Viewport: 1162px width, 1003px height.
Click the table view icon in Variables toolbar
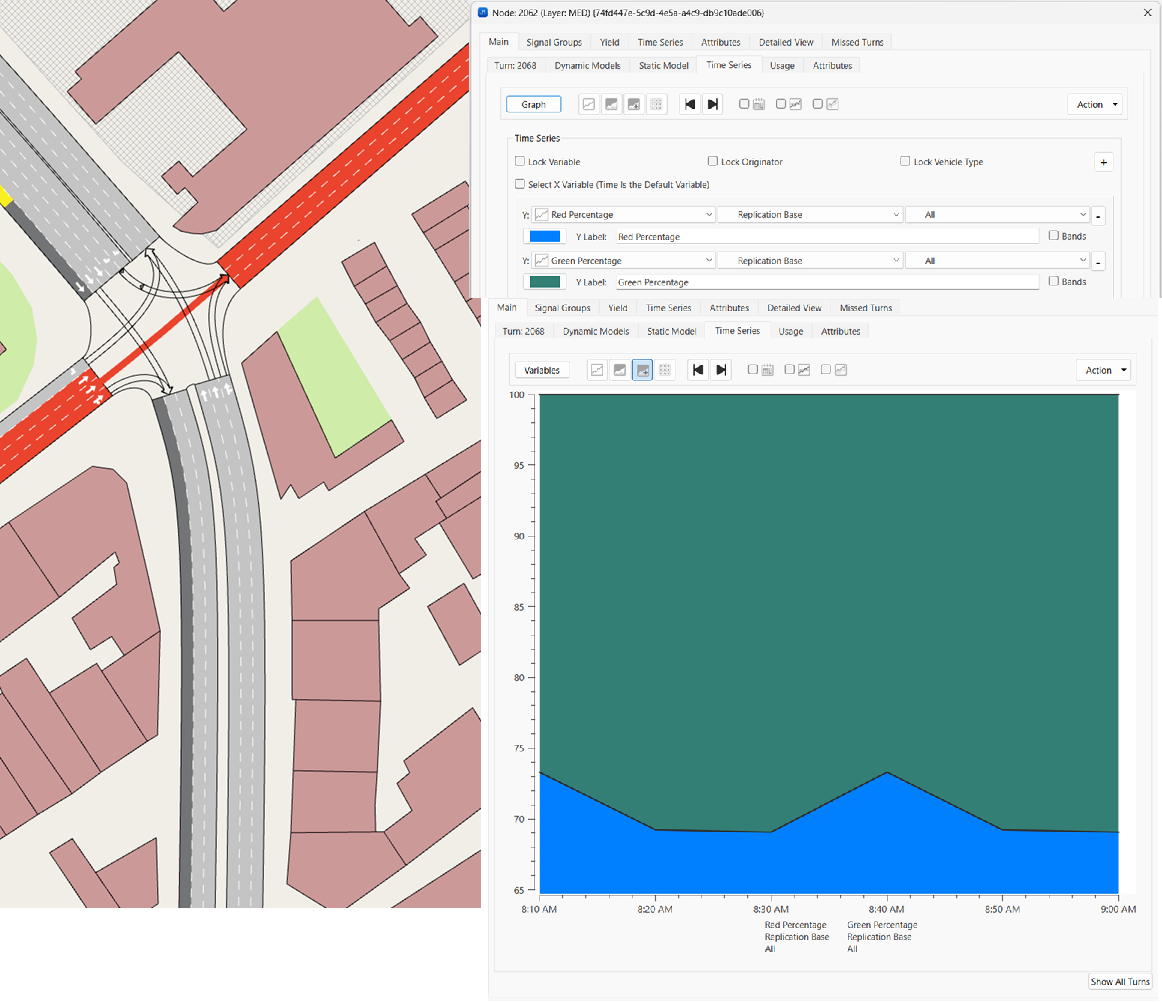665,370
